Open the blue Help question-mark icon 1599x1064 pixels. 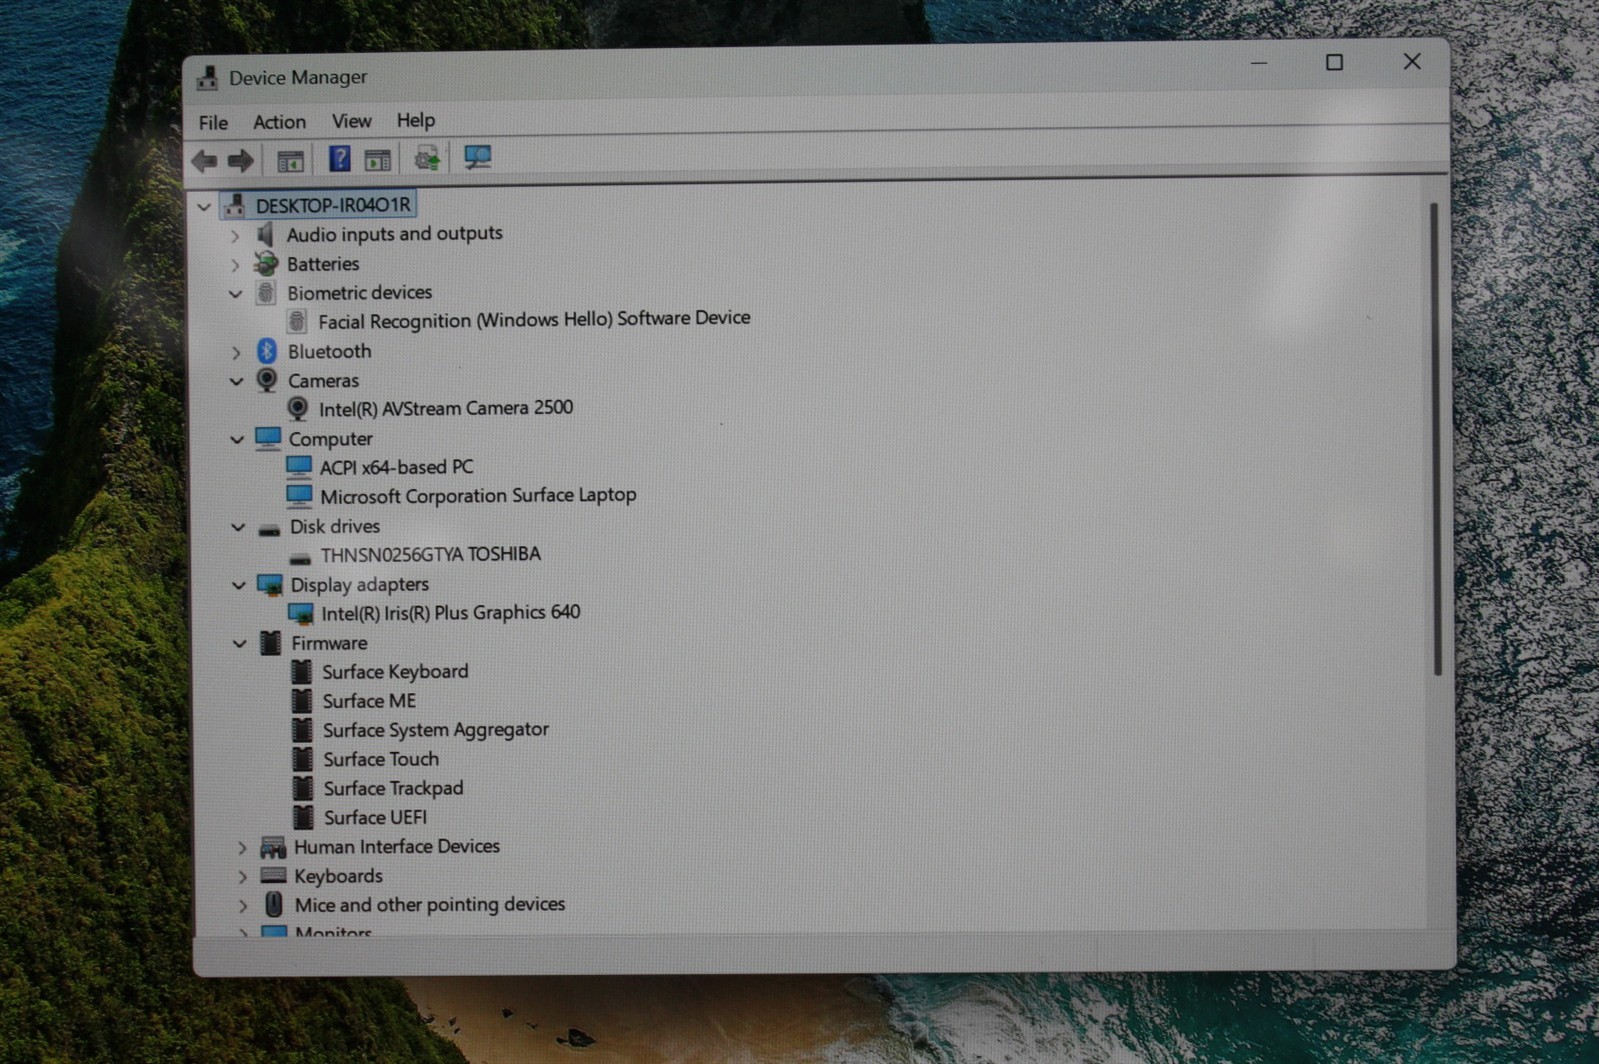[339, 158]
